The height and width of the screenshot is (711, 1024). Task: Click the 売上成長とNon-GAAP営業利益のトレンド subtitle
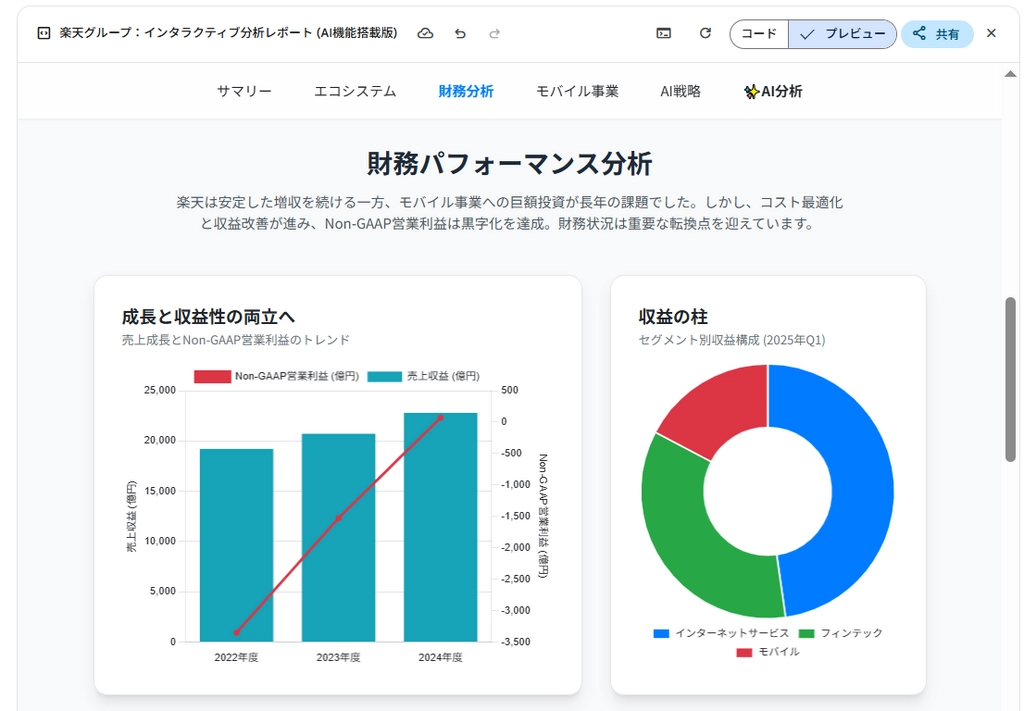(x=236, y=340)
